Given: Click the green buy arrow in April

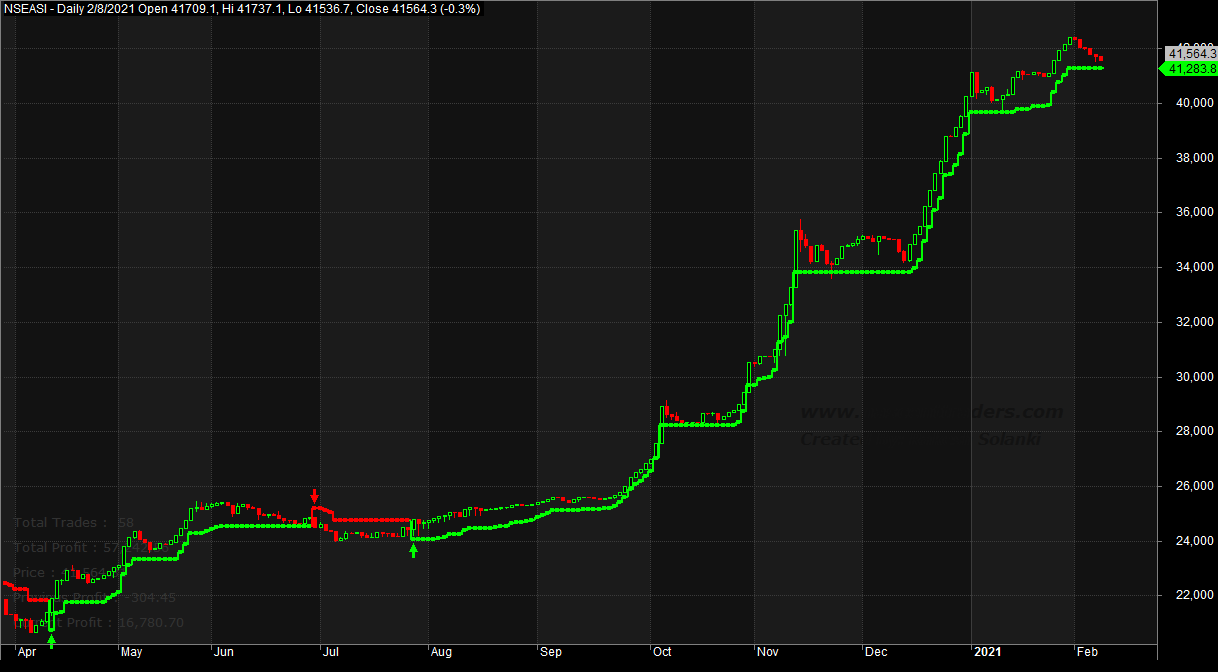Looking at the screenshot, I should [51, 641].
